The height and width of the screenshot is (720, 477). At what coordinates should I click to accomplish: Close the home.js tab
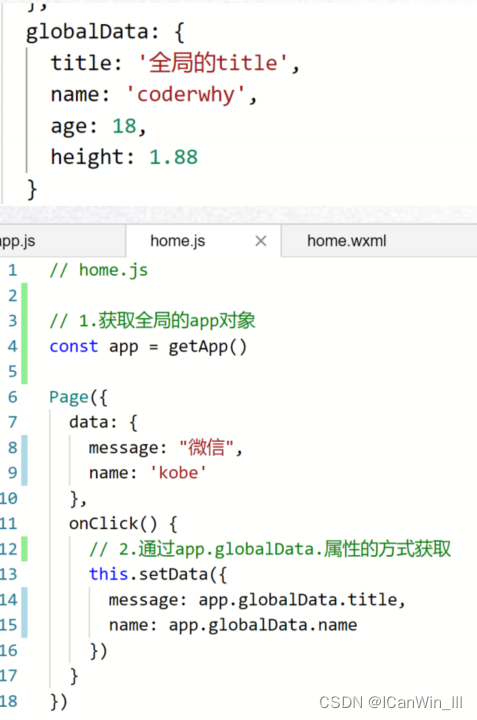pyautogui.click(x=261, y=241)
